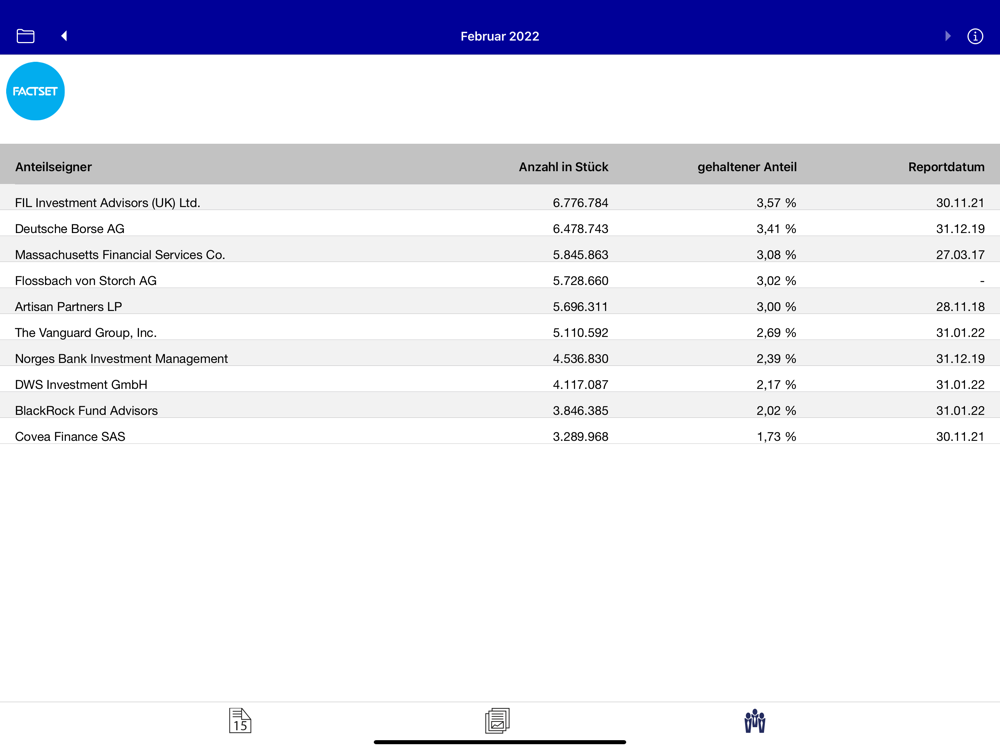Click share count 6.478.743
This screenshot has width=1000, height=750.
click(x=580, y=228)
